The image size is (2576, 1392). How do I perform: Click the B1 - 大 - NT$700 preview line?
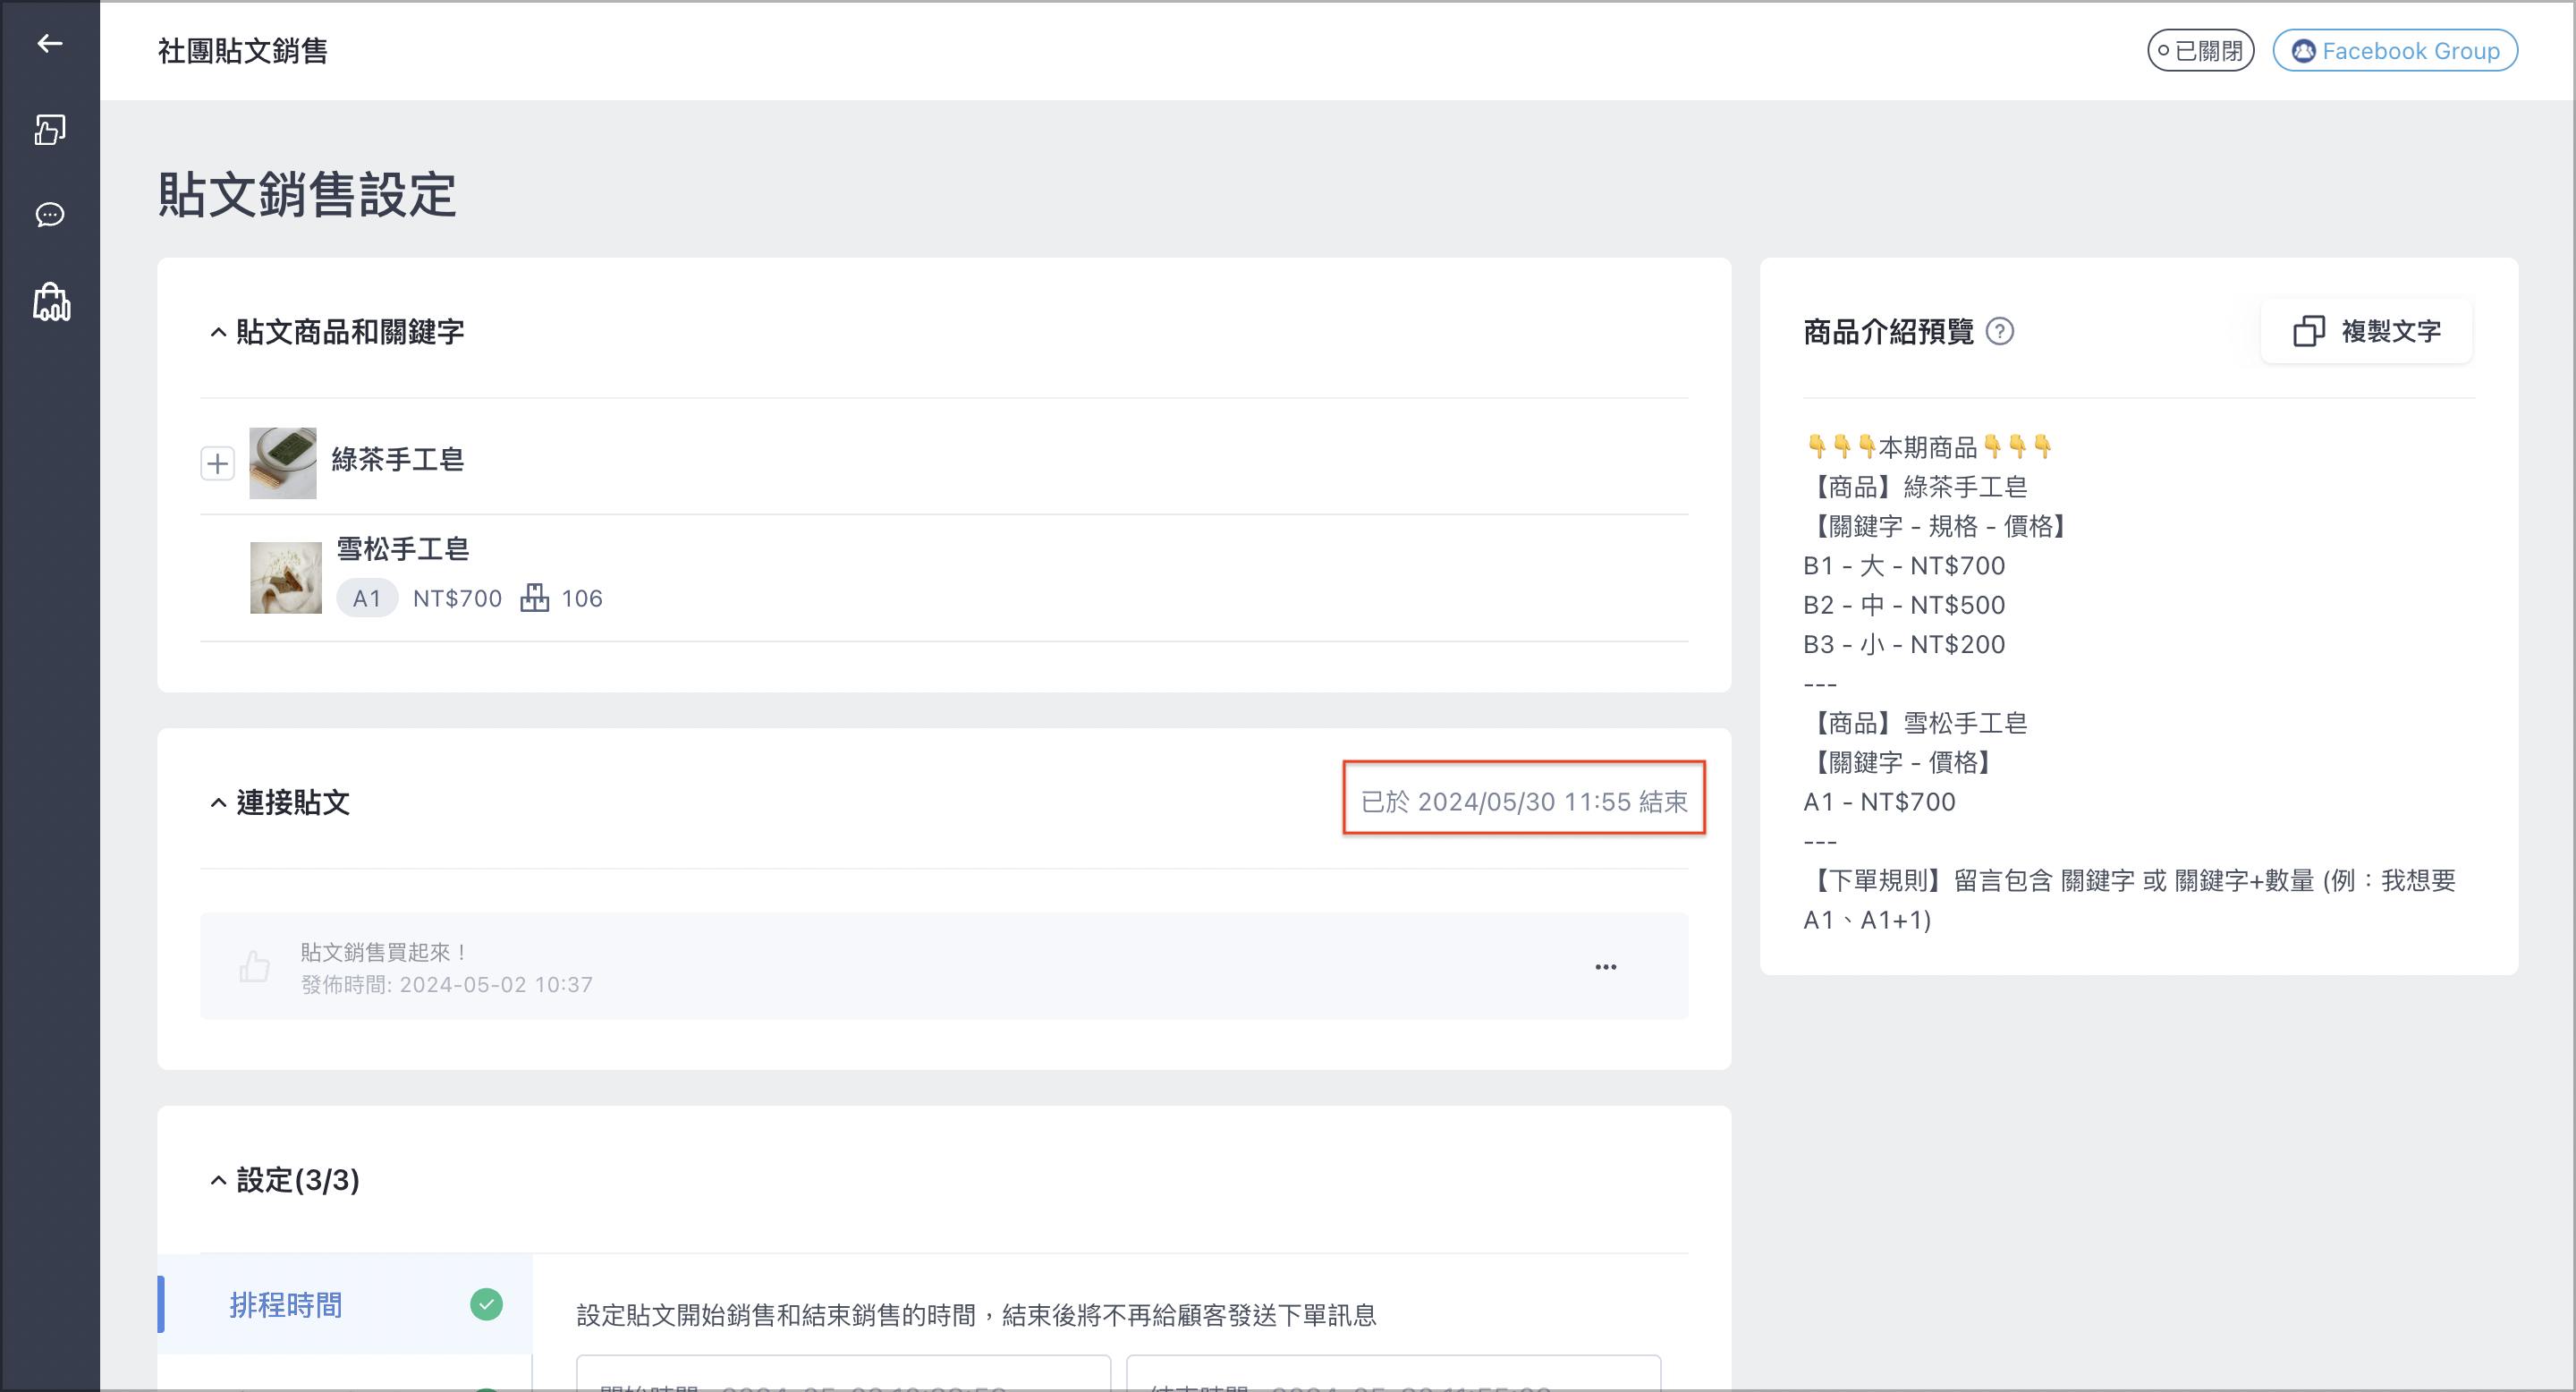pyautogui.click(x=1904, y=566)
